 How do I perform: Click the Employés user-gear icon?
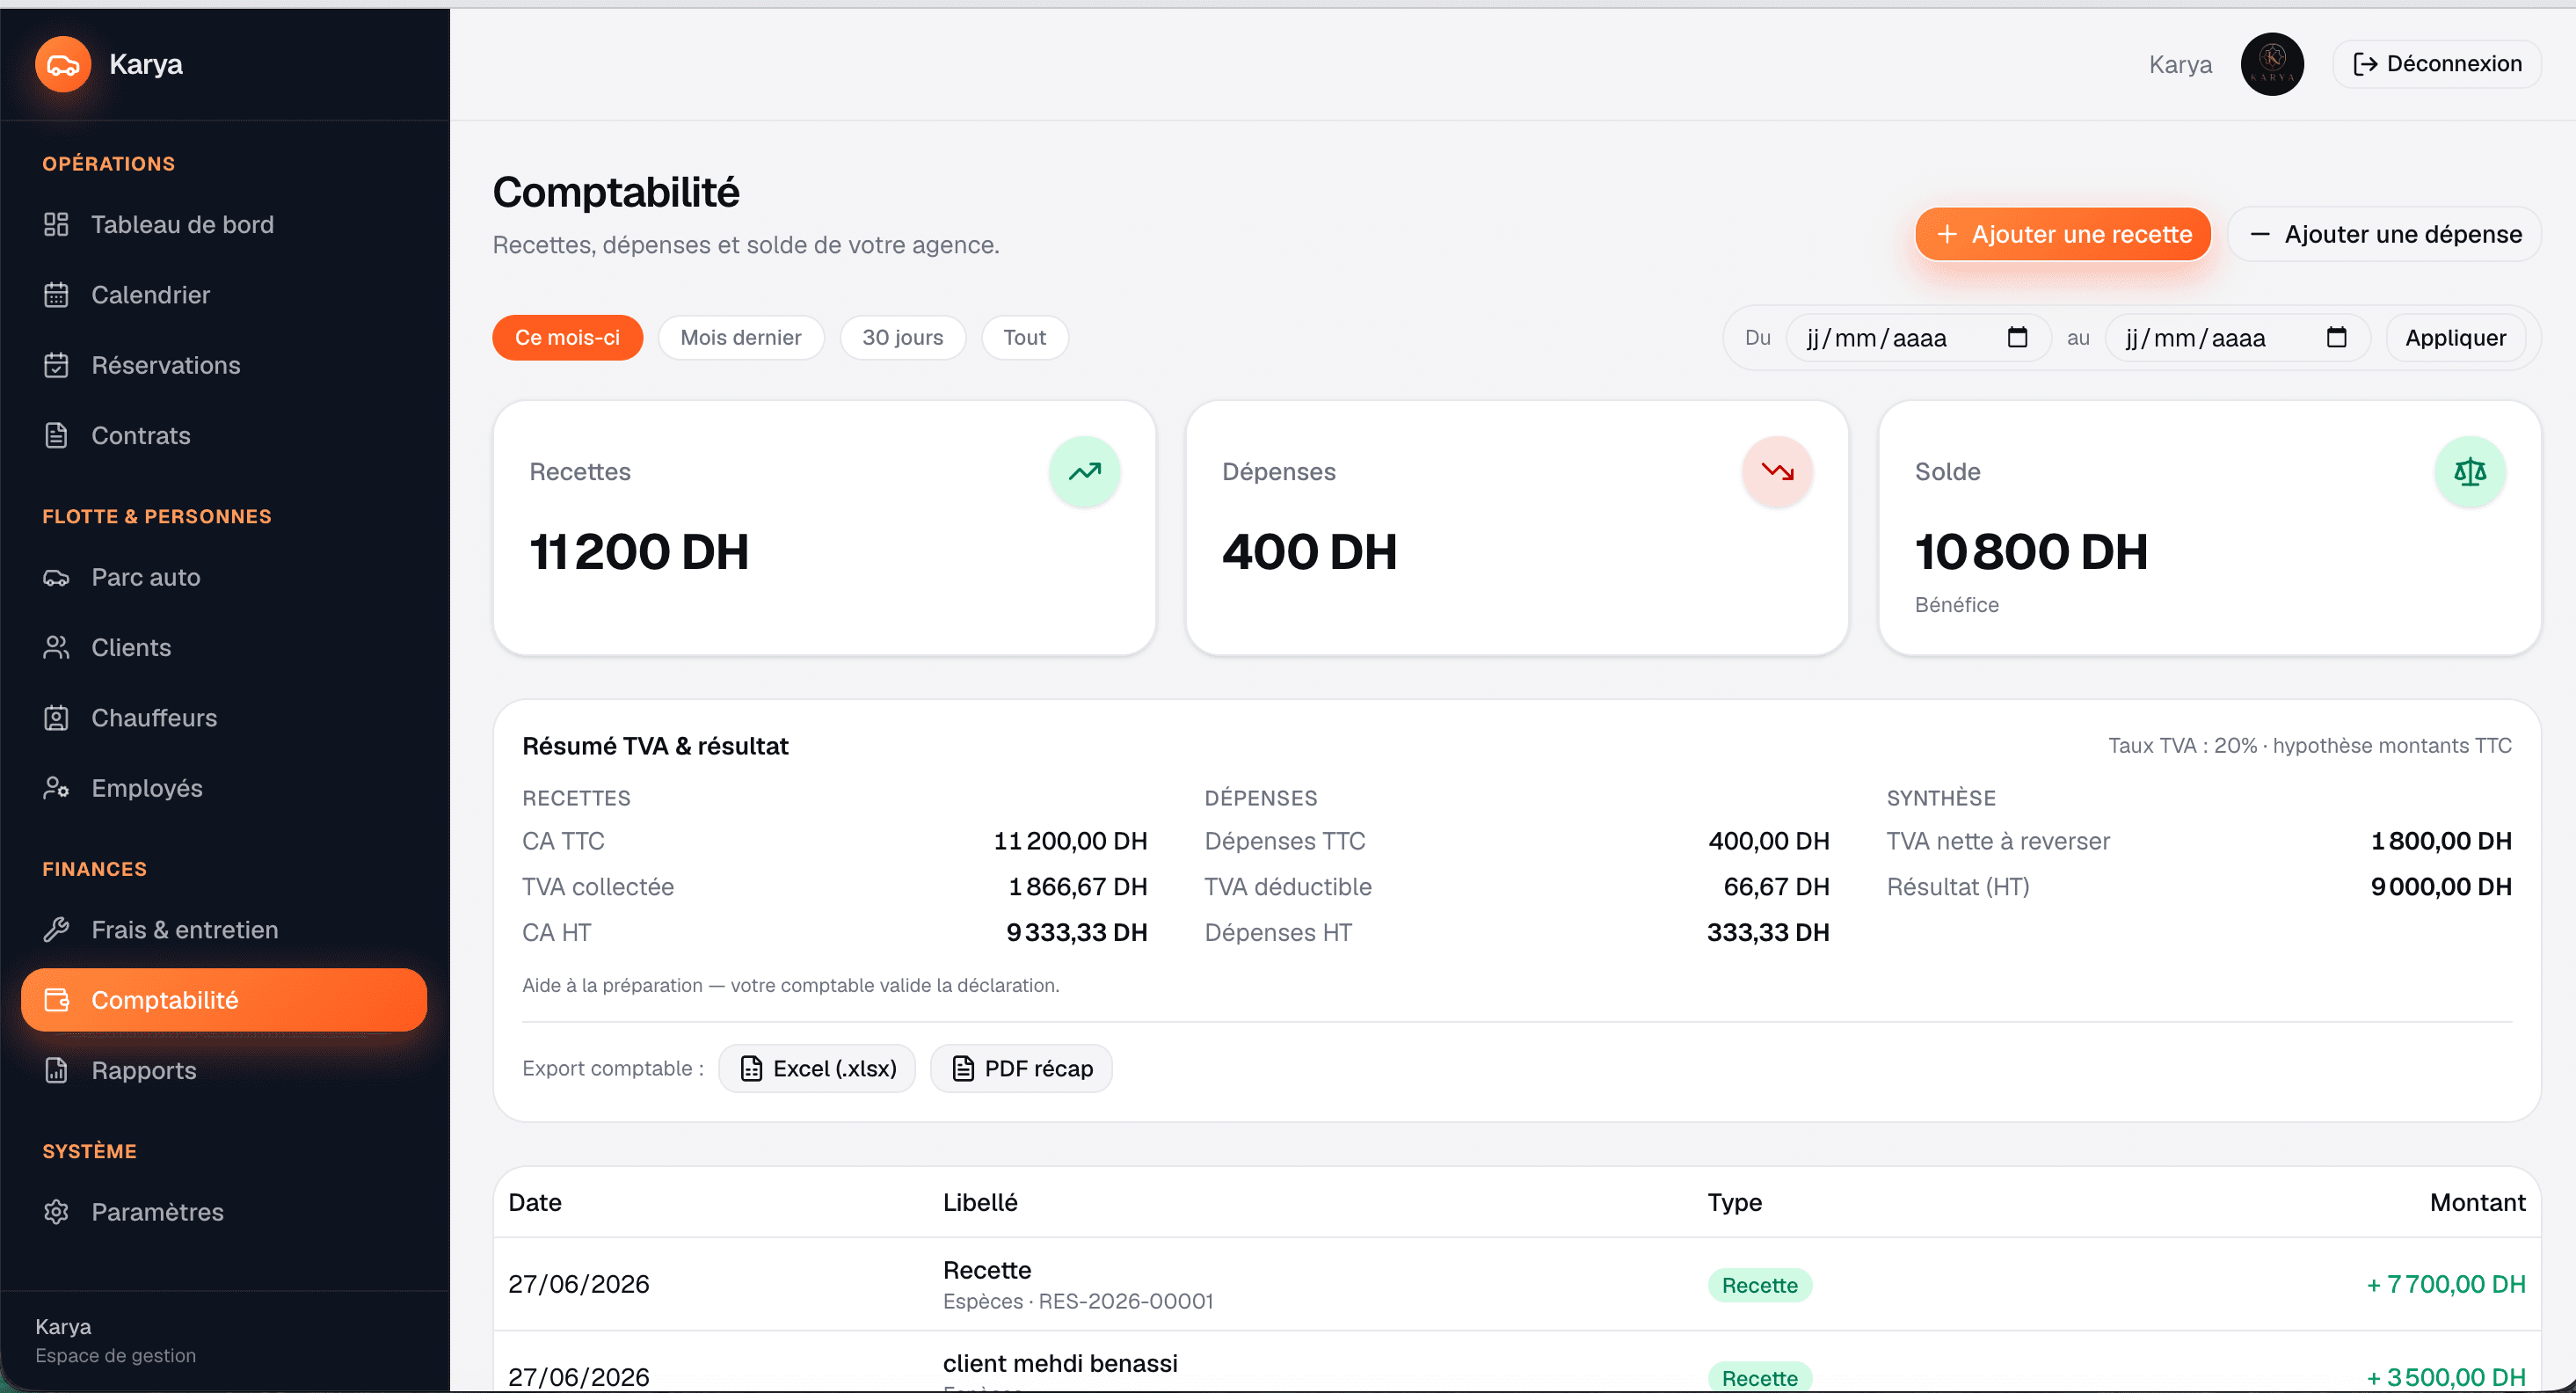[56, 789]
